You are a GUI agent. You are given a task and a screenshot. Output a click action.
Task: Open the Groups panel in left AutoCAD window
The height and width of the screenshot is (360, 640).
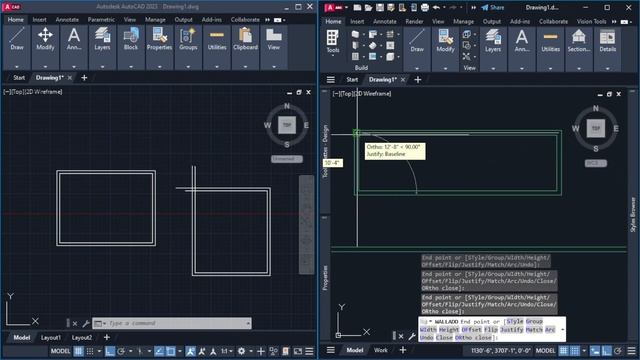coord(188,39)
